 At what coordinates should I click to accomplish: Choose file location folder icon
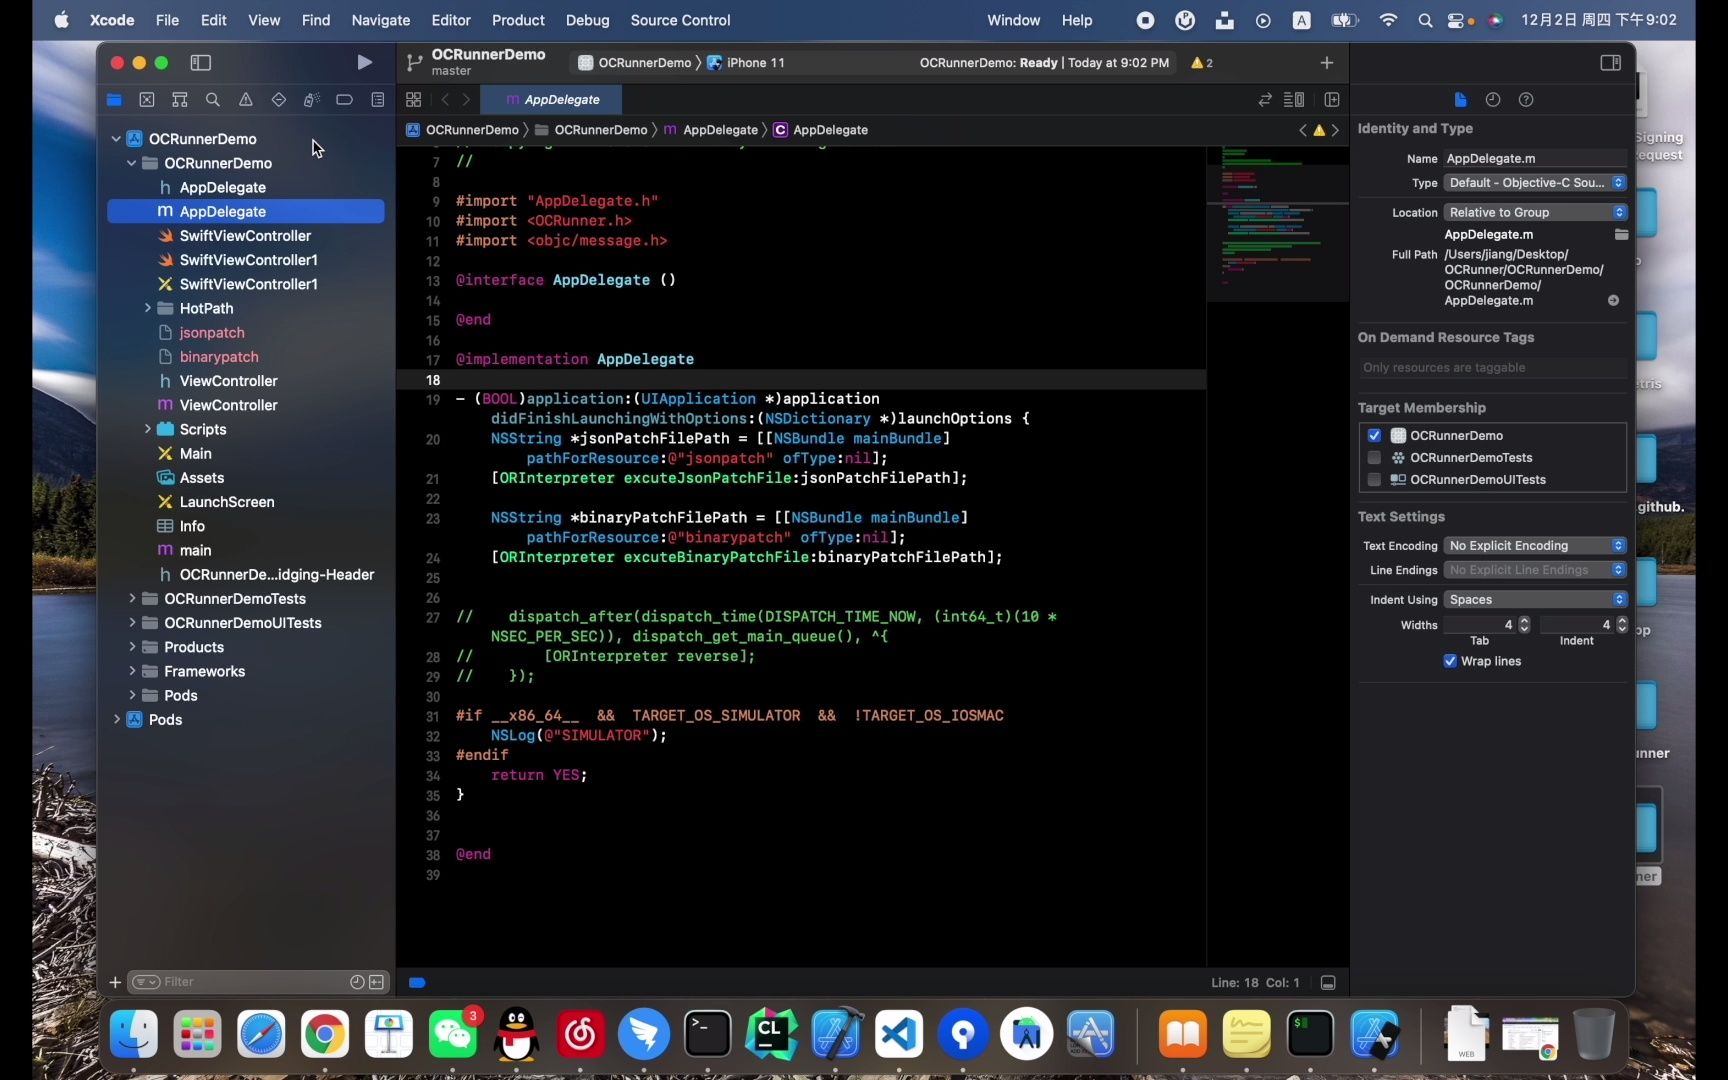(1621, 234)
